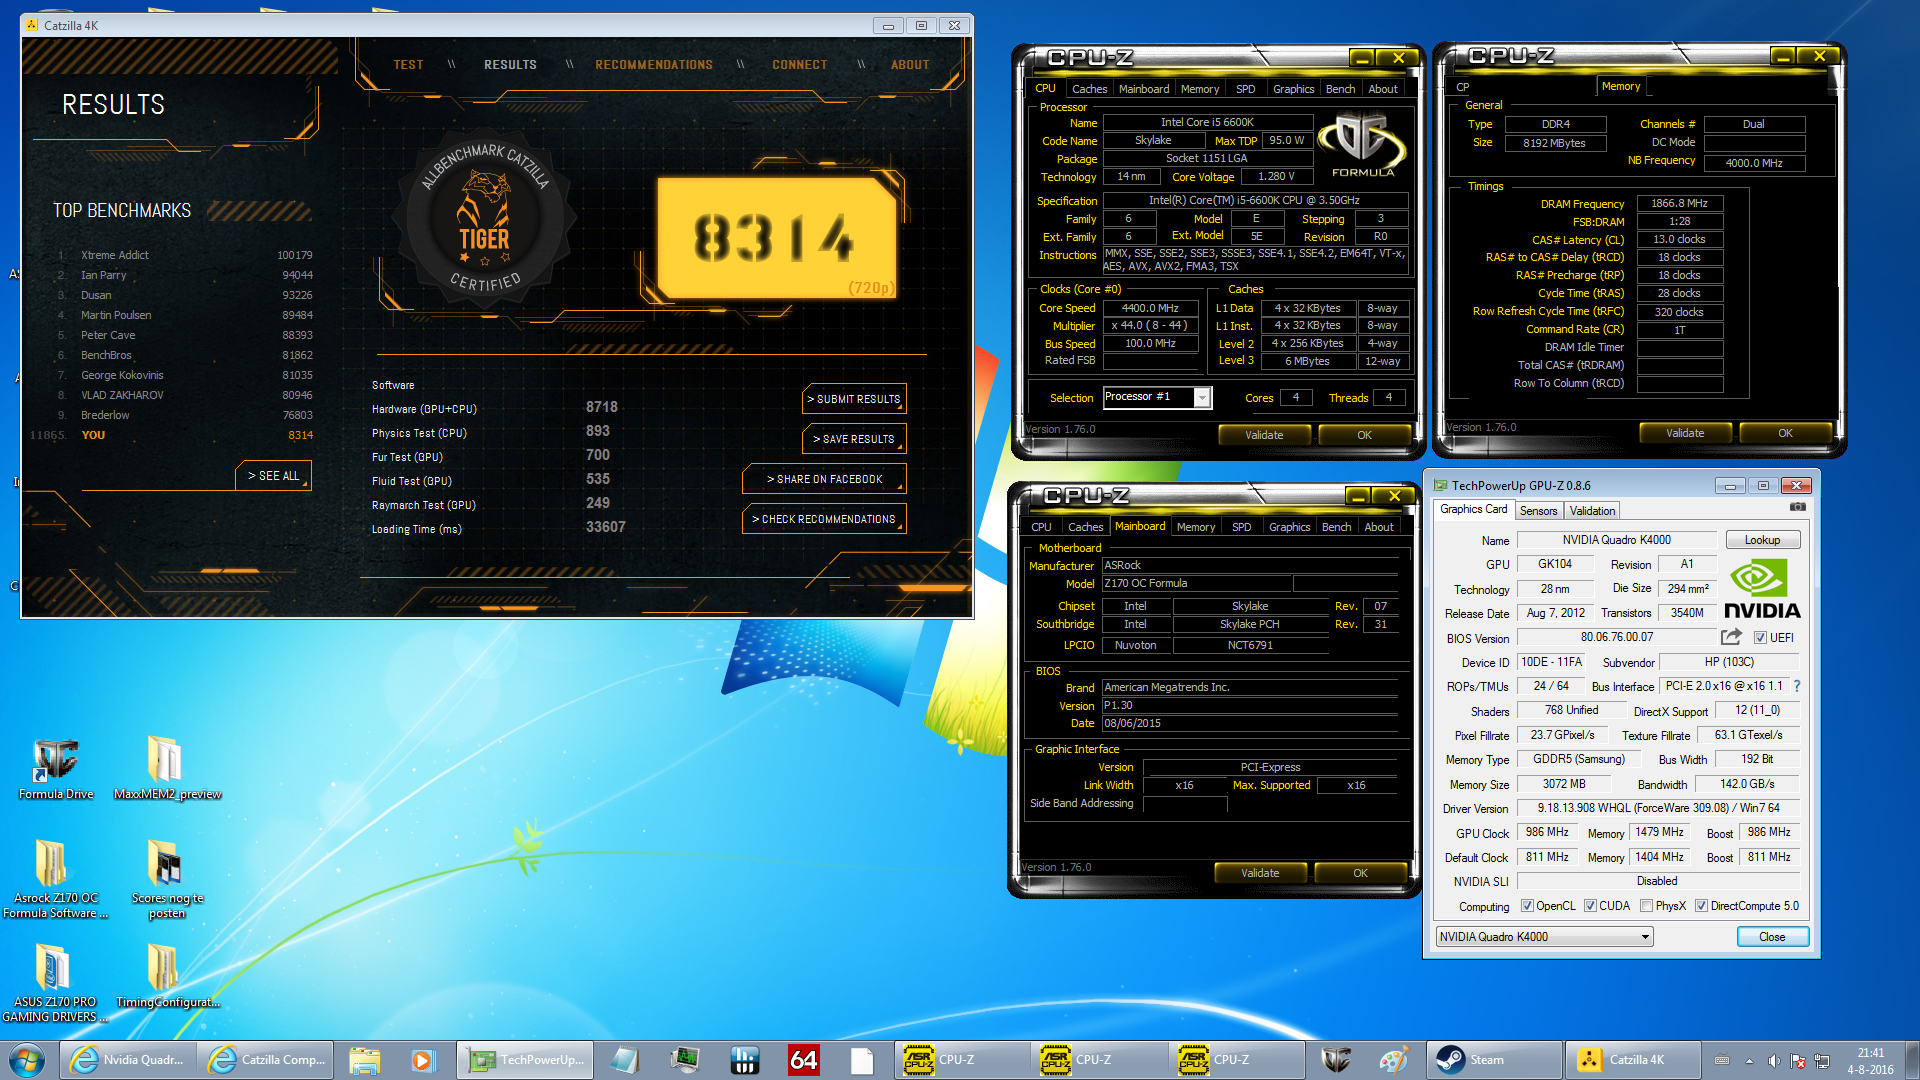Click the DRAM Frequency 1866.8 MHz value
The height and width of the screenshot is (1080, 1920).
1679,203
